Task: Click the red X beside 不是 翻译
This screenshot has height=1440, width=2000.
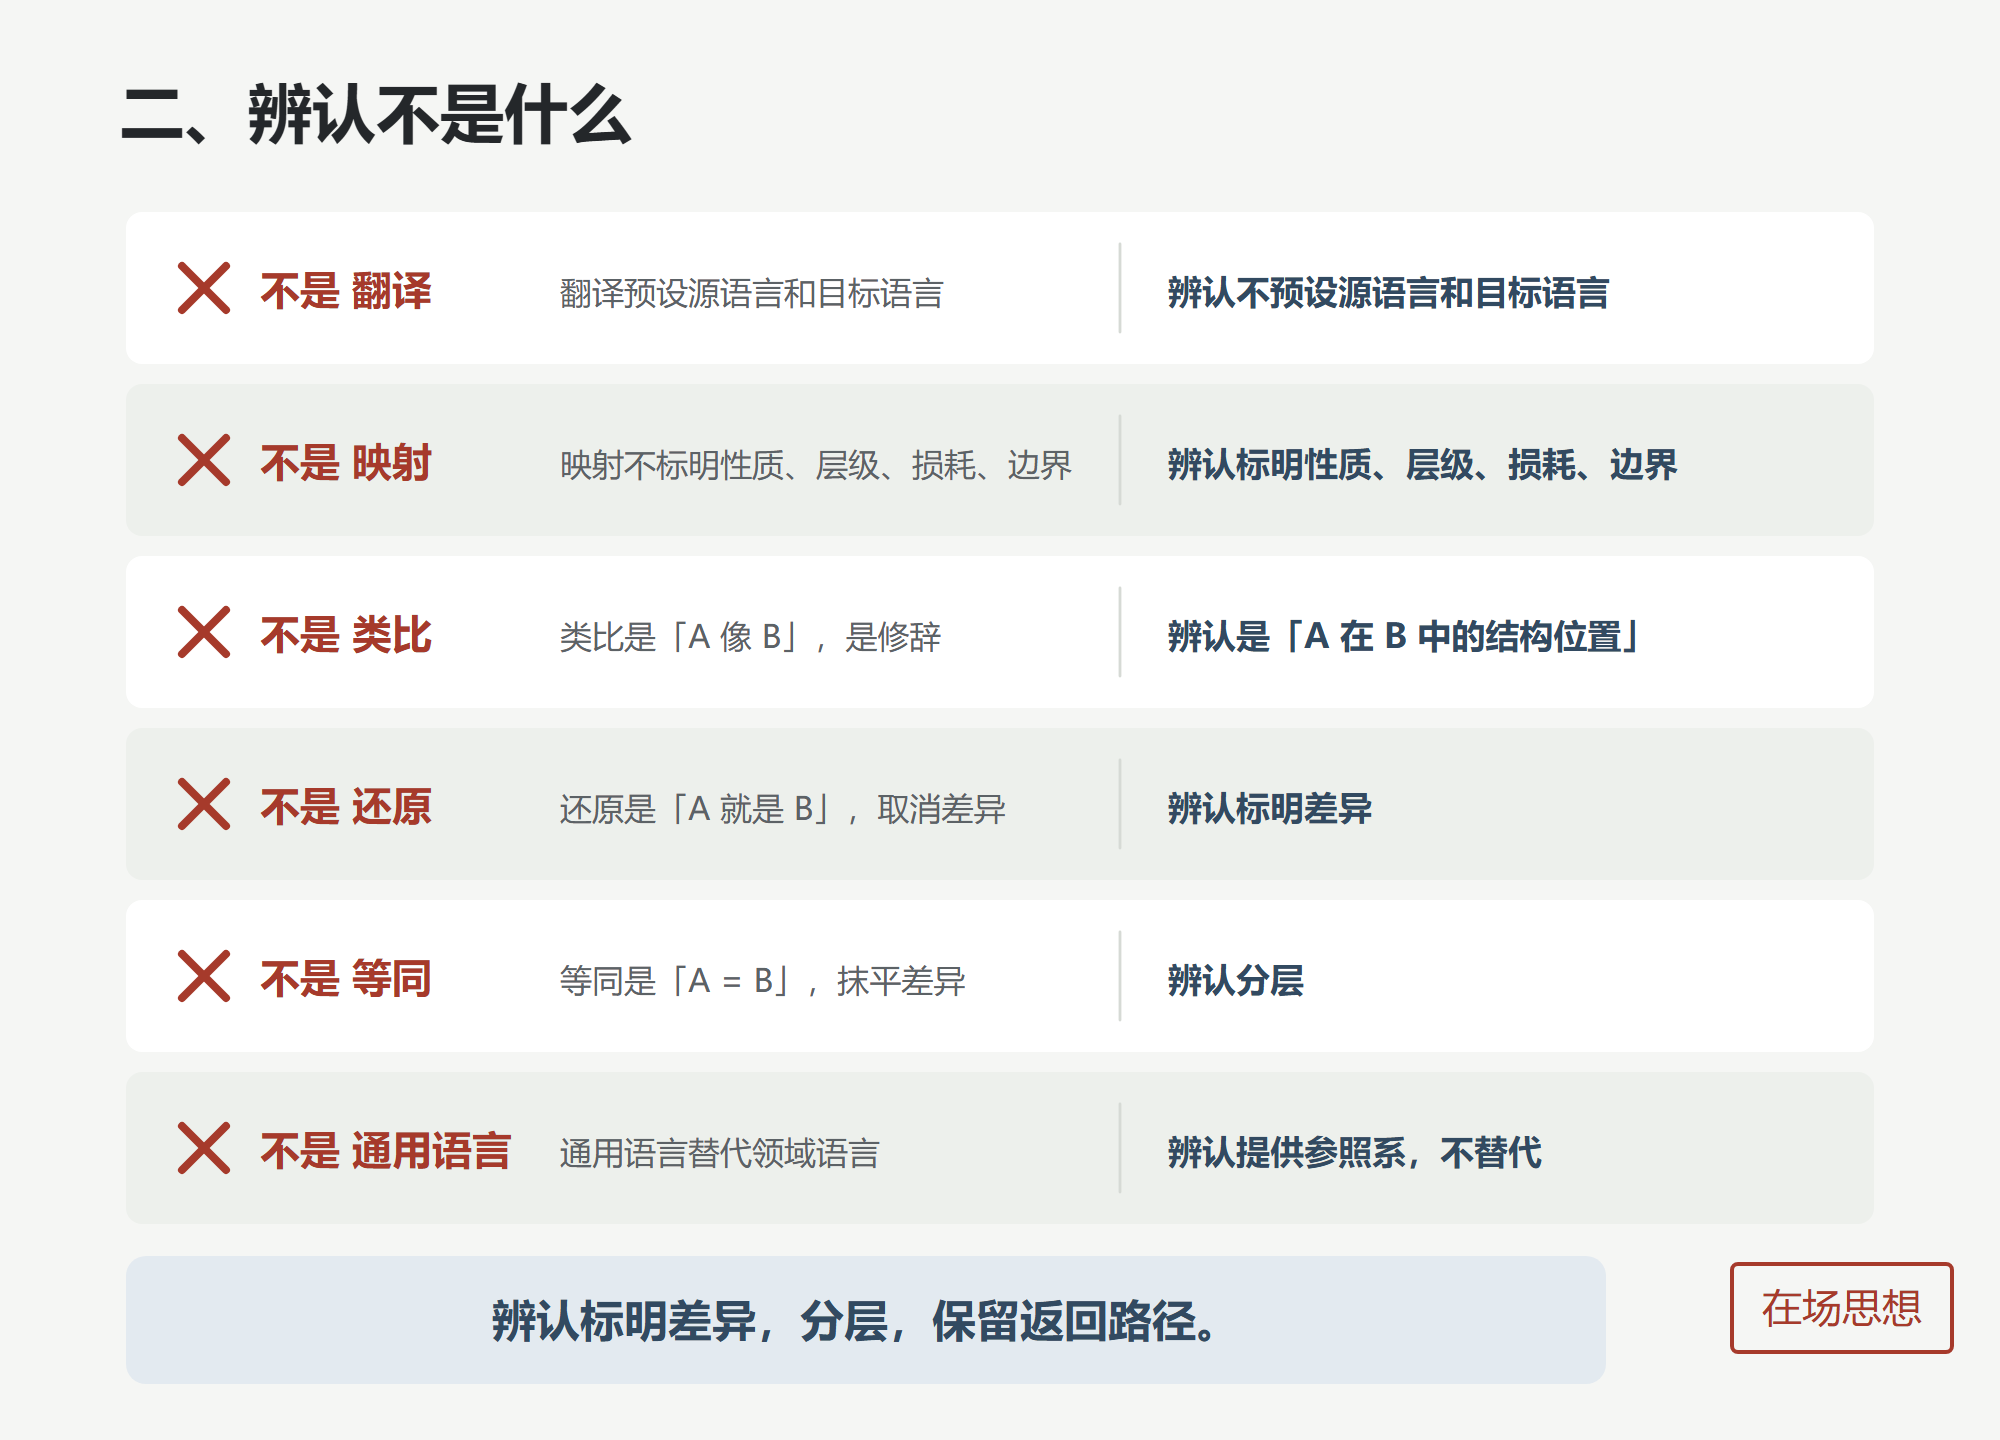Action: [x=204, y=288]
